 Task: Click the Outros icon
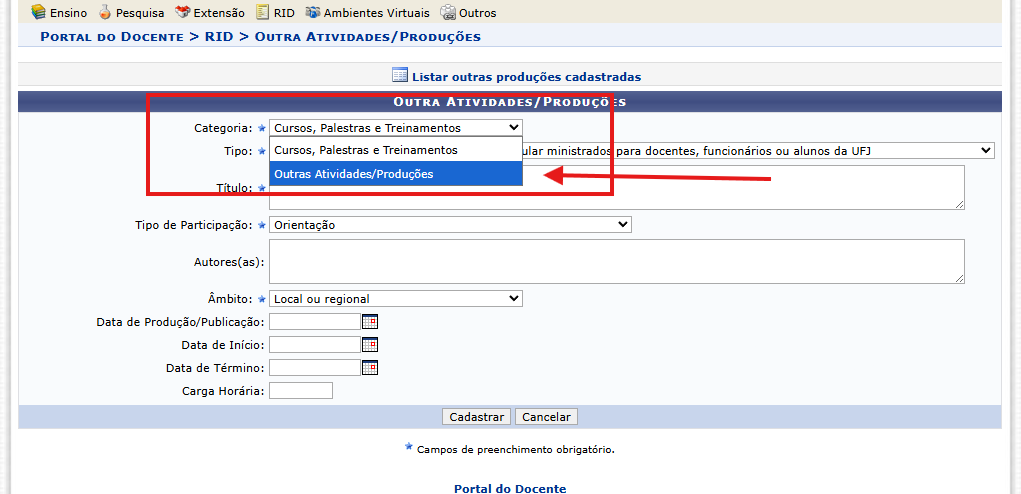tap(447, 12)
